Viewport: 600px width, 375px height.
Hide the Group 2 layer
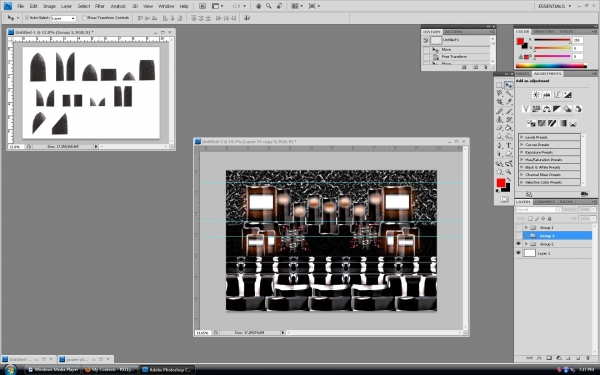tap(518, 243)
